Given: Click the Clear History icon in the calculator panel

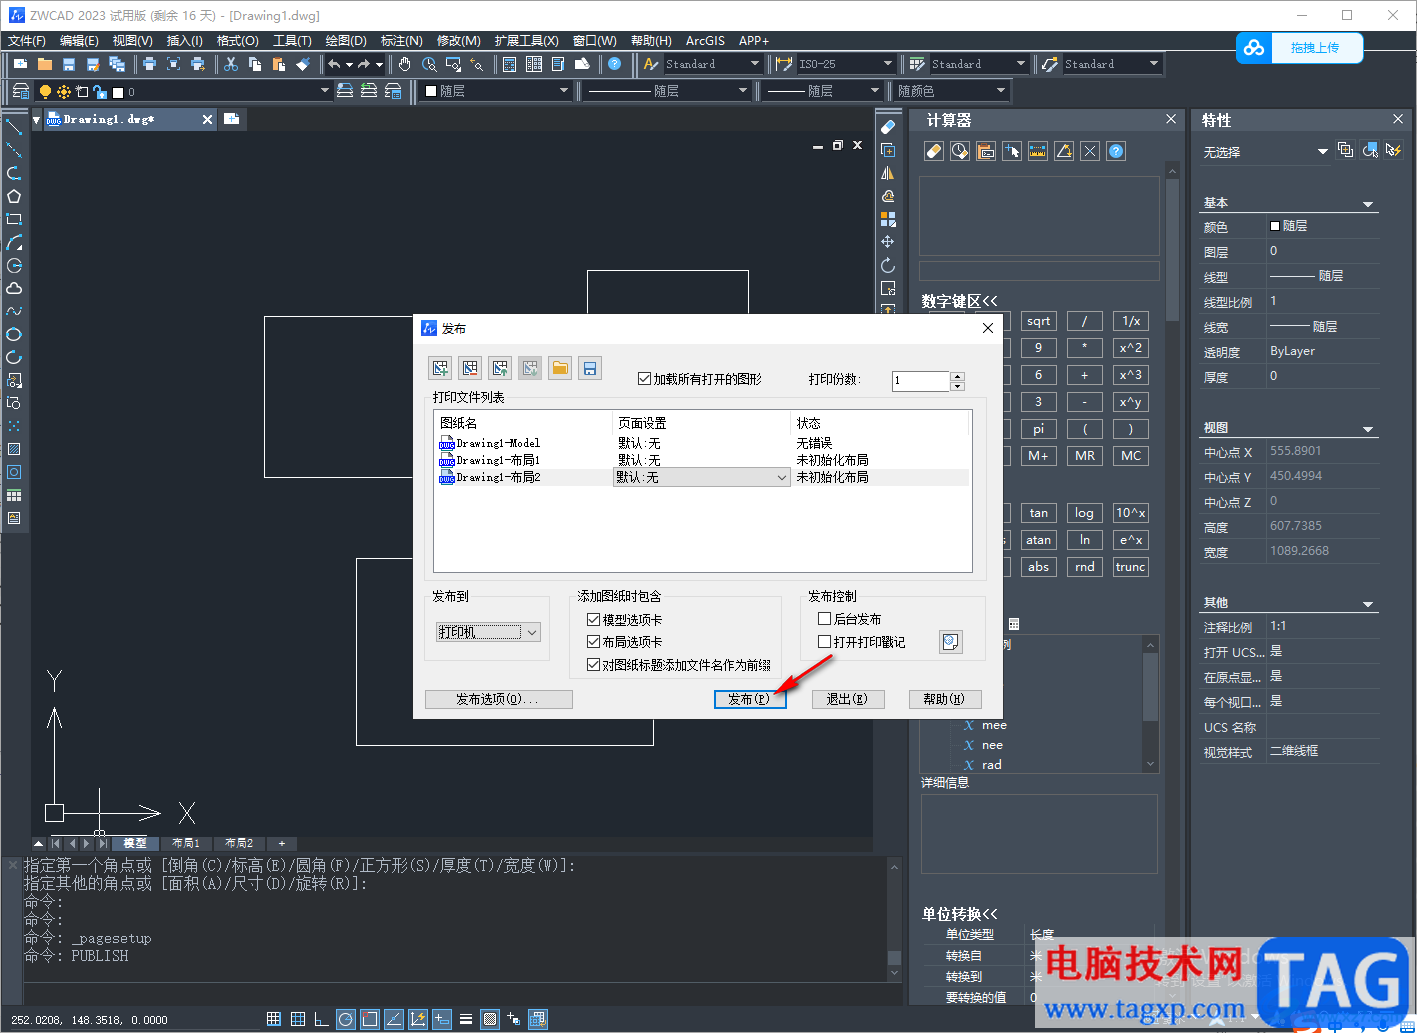Looking at the screenshot, I should pos(960,151).
